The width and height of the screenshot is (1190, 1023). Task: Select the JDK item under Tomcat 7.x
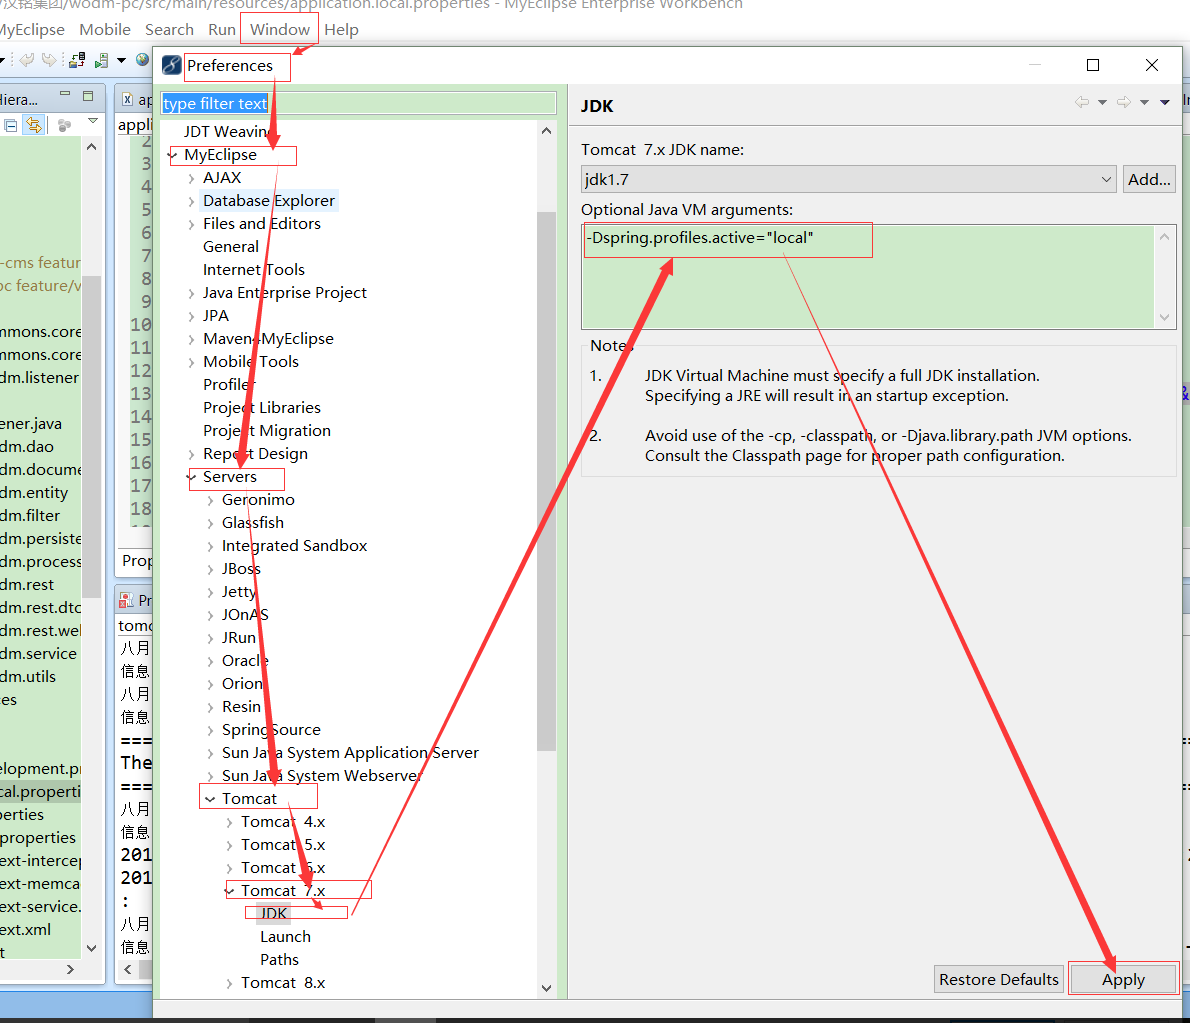[274, 913]
